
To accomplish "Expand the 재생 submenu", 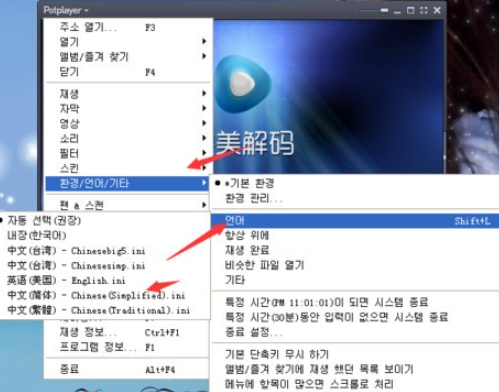I will point(128,94).
